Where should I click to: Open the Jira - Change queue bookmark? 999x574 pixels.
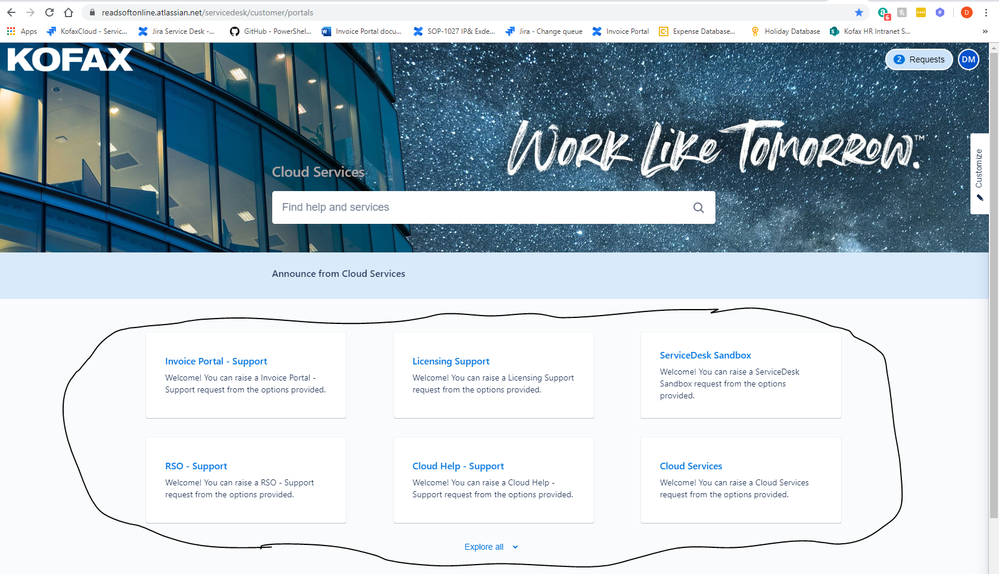(x=543, y=31)
